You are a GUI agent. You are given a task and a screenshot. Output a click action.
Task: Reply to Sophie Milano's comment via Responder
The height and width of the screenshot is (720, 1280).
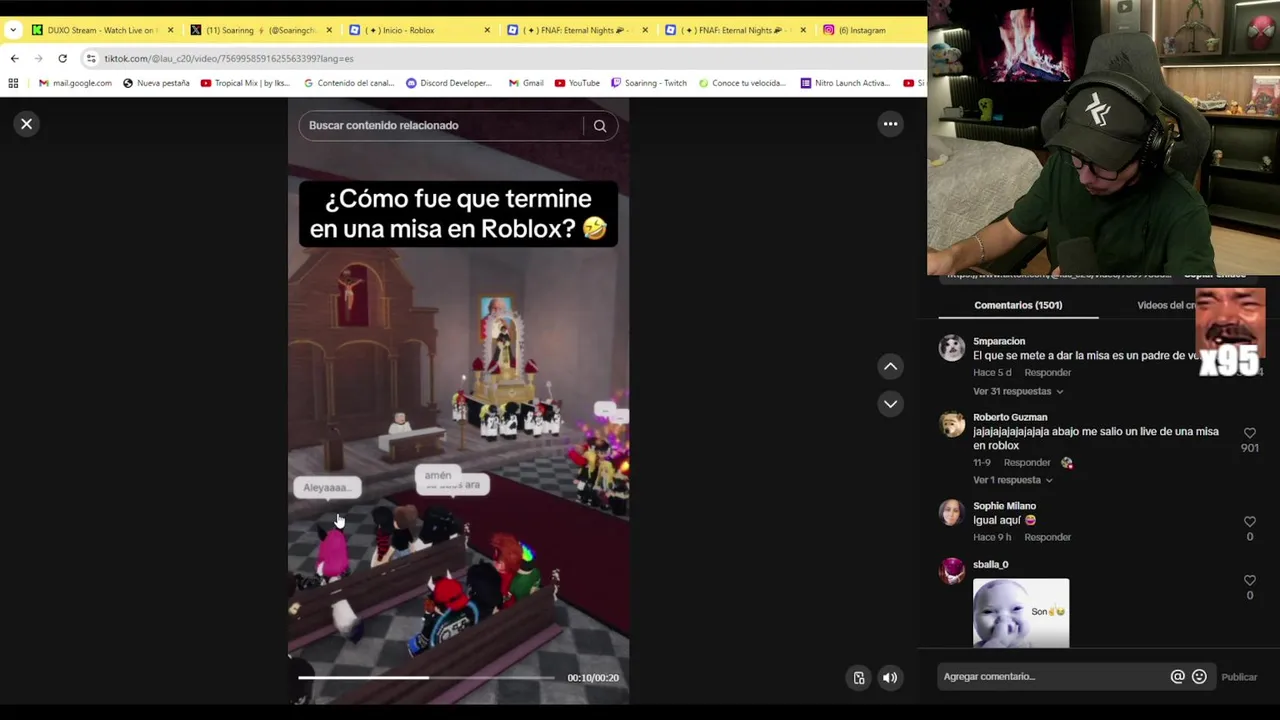coord(1047,537)
